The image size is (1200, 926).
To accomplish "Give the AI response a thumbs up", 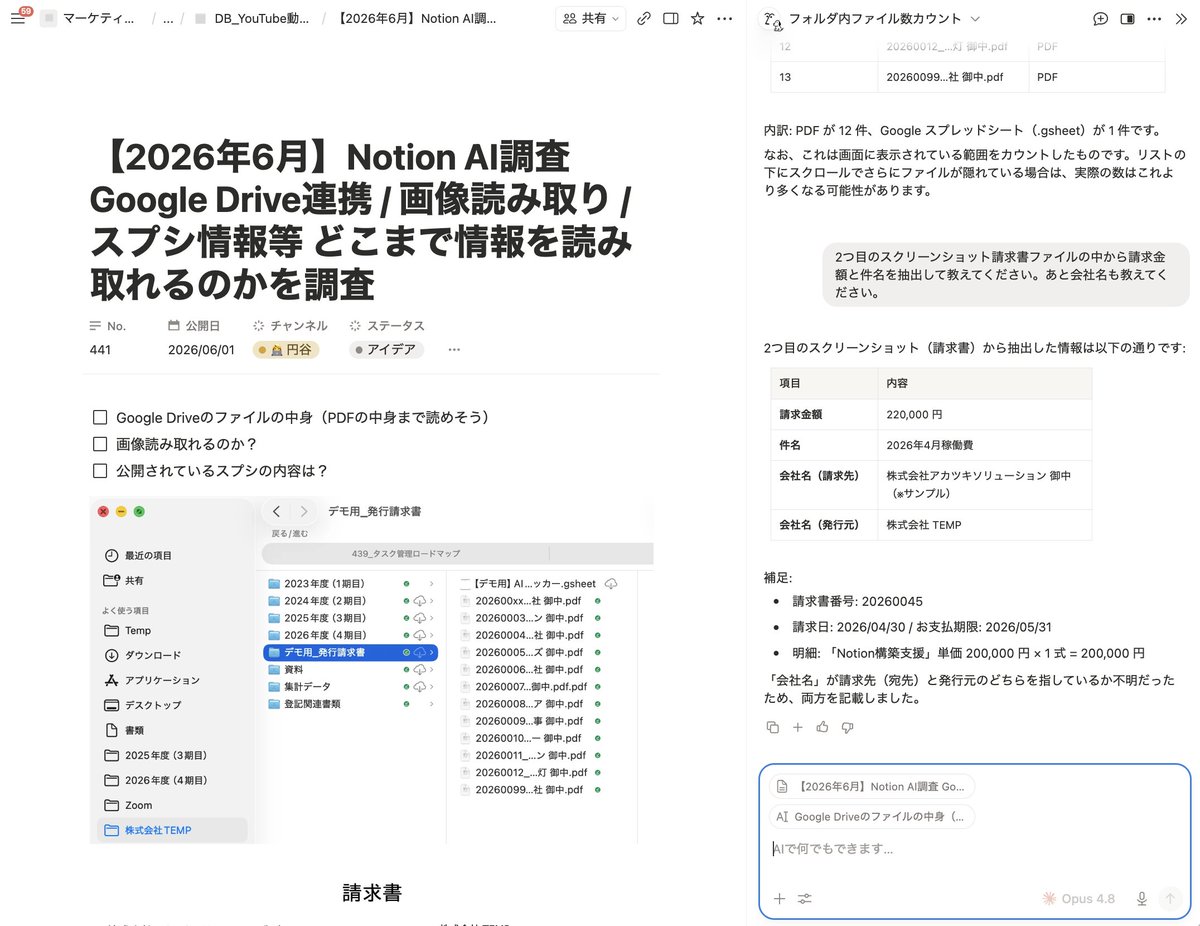I will click(x=822, y=727).
